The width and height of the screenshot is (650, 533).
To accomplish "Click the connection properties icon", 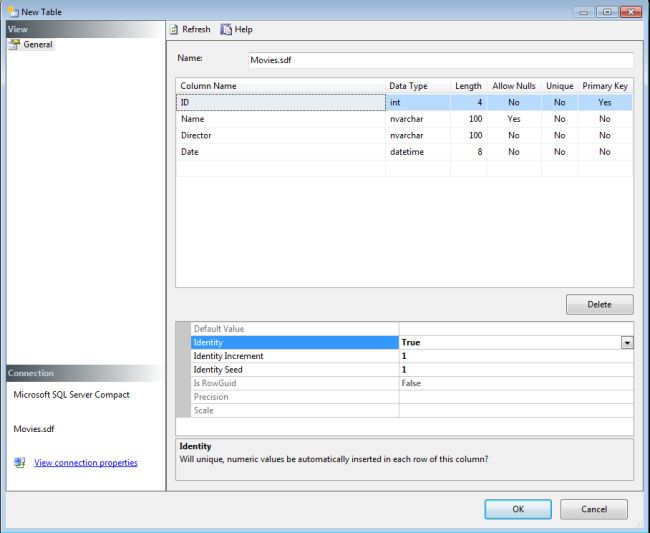I will click(19, 463).
